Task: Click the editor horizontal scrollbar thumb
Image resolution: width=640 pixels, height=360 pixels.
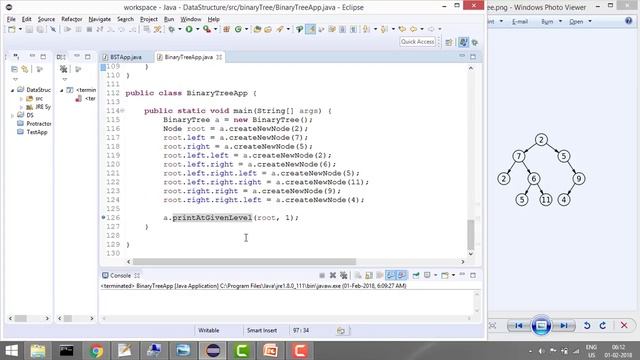Action: 244,262
